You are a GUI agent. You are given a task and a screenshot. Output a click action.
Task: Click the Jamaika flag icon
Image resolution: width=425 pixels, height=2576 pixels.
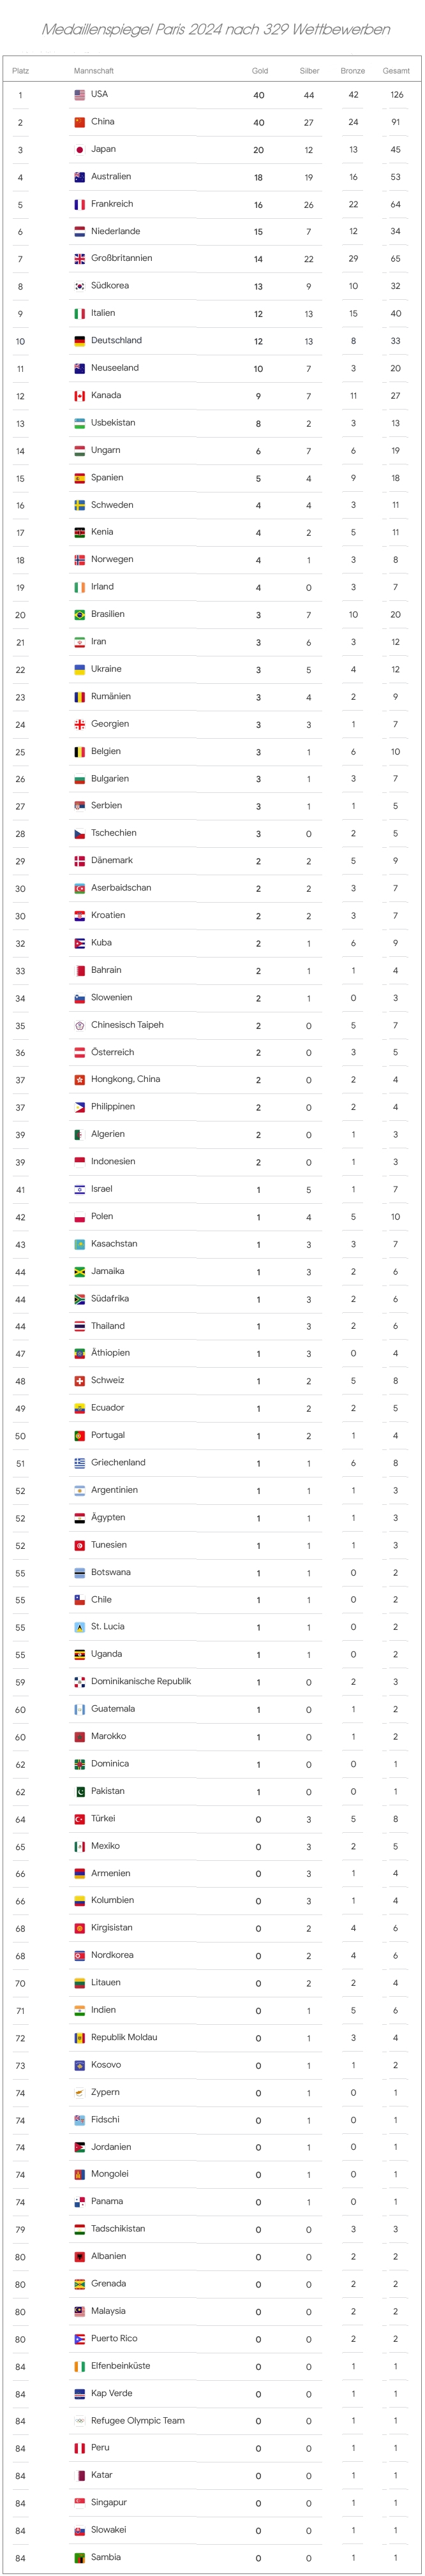coord(80,1272)
